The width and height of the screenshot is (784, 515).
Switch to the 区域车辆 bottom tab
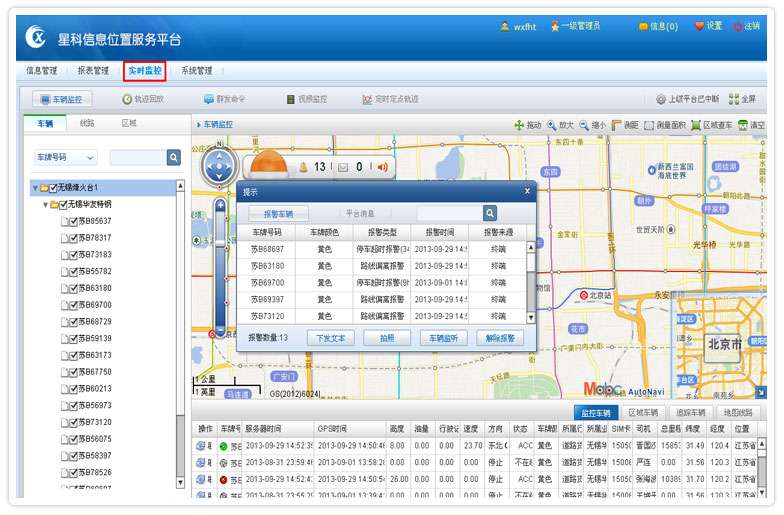(x=642, y=412)
